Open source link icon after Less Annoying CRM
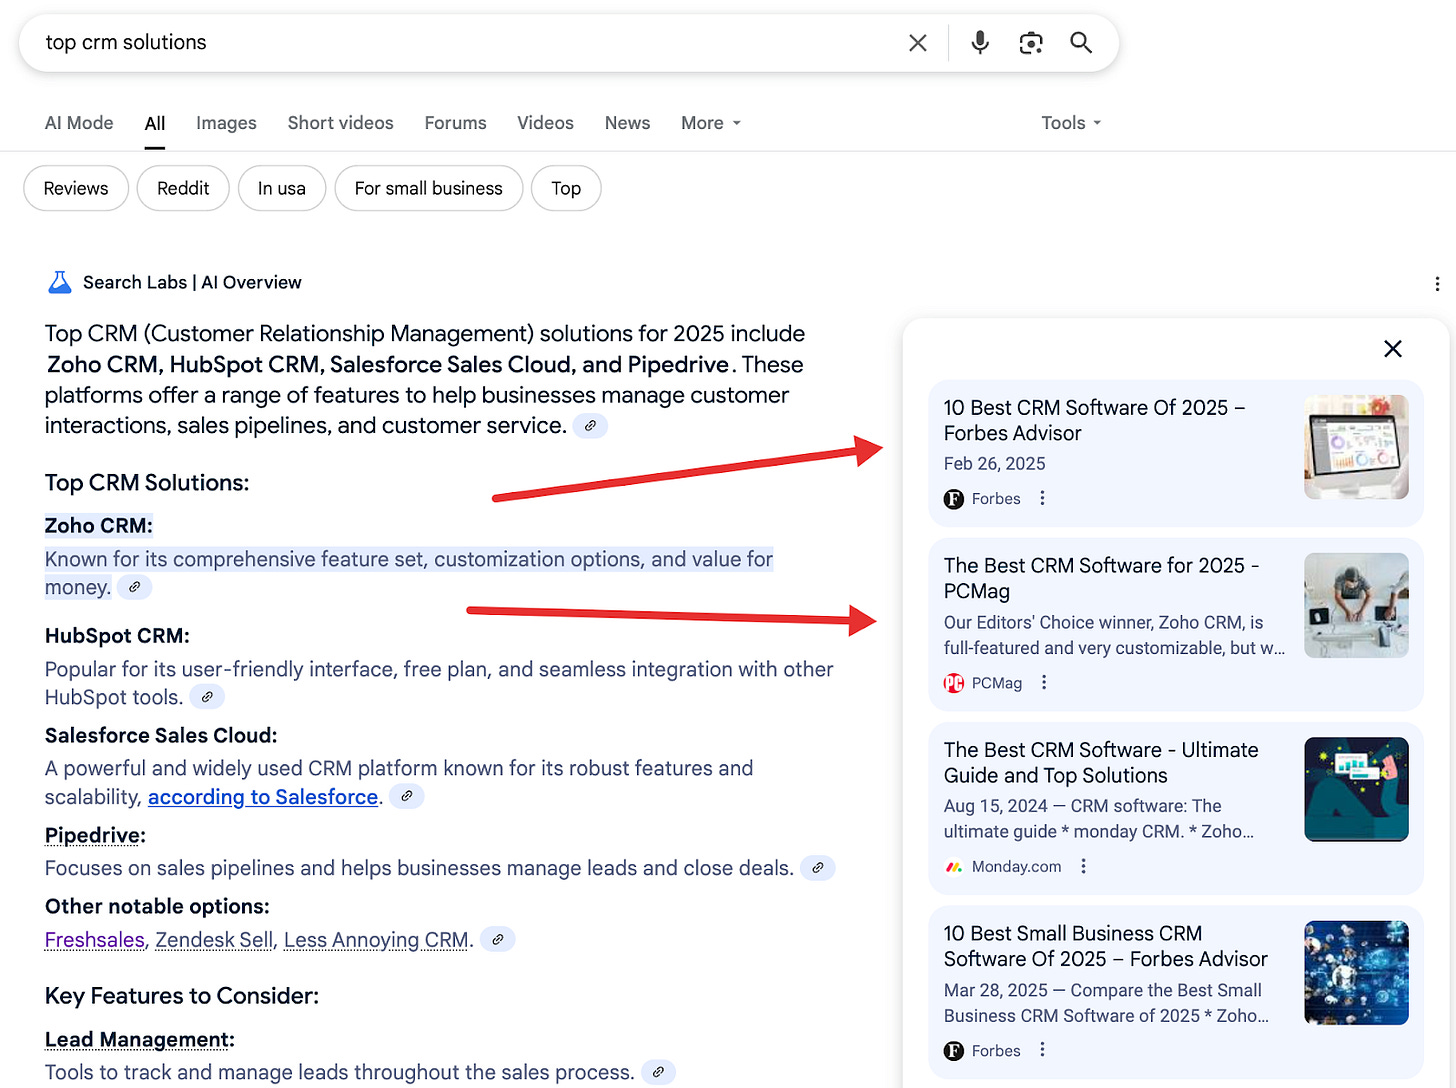This screenshot has width=1456, height=1088. pyautogui.click(x=497, y=940)
